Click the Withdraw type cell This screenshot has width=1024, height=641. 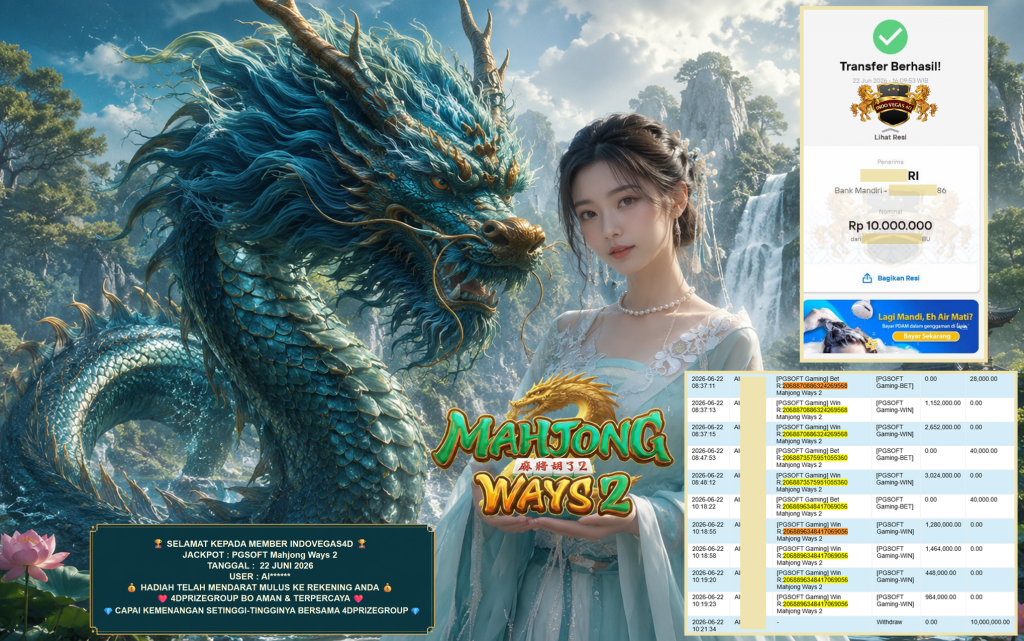tap(889, 622)
